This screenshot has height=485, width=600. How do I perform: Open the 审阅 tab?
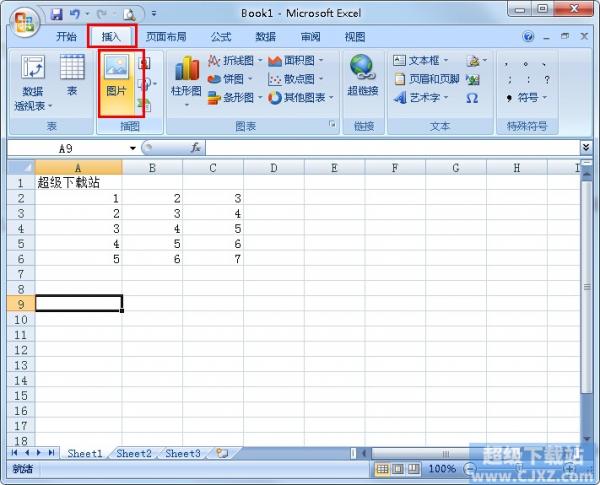tap(311, 37)
